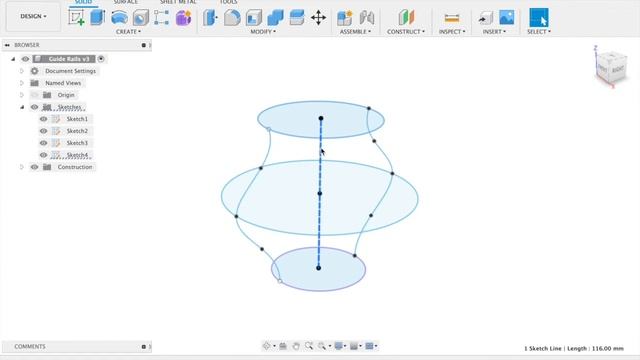The height and width of the screenshot is (360, 640).
Task: Click the ViewCube in the corner
Action: (611, 68)
